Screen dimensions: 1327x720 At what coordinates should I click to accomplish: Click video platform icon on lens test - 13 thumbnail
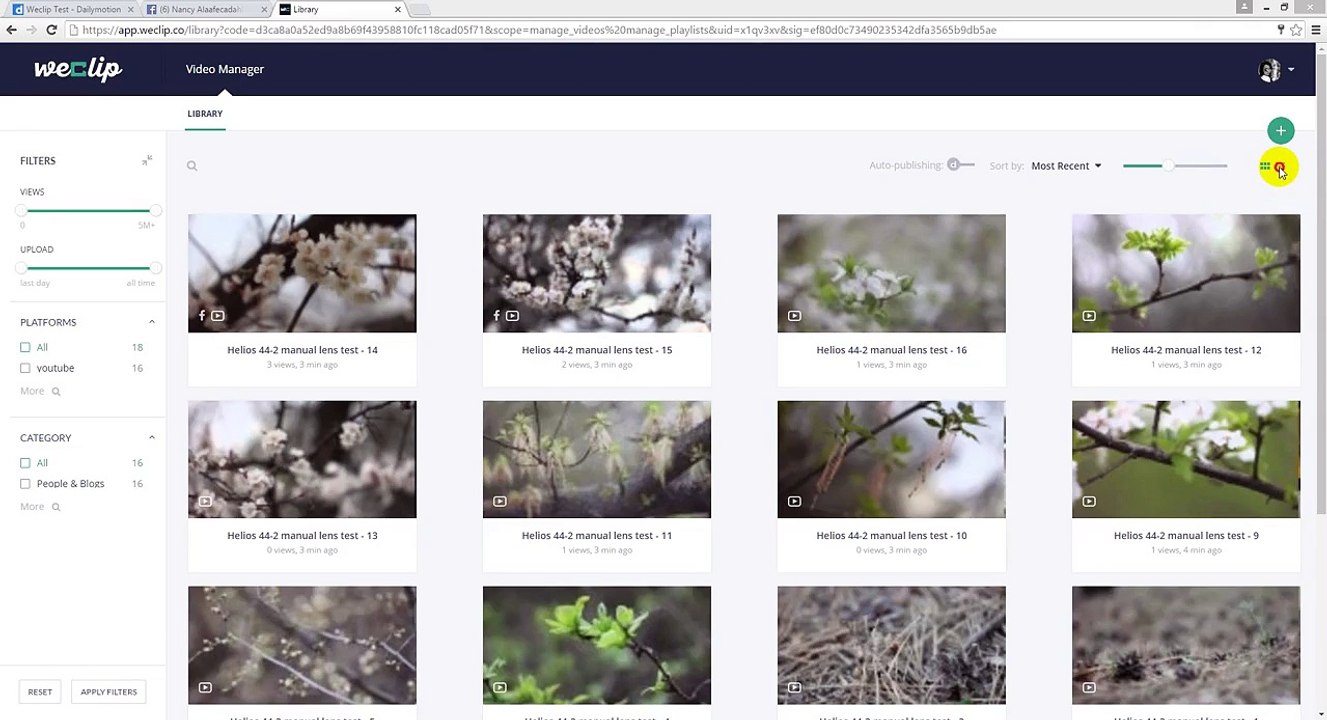pos(205,501)
